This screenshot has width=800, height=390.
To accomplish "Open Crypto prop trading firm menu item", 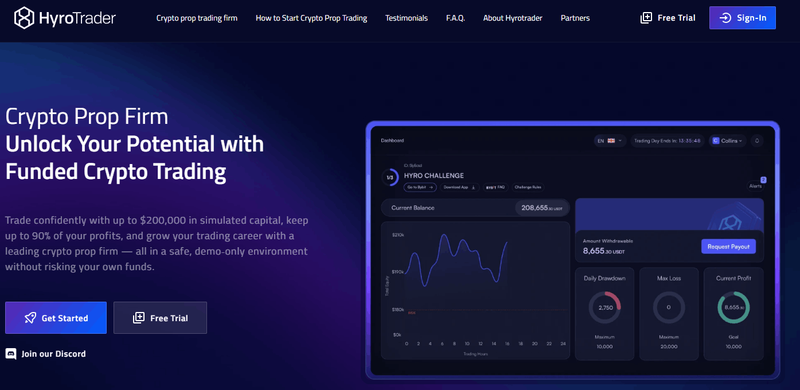I will click(x=197, y=18).
